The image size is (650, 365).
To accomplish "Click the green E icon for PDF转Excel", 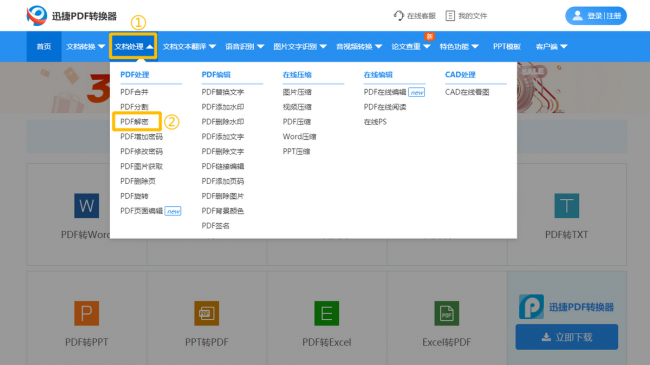I will [327, 313].
